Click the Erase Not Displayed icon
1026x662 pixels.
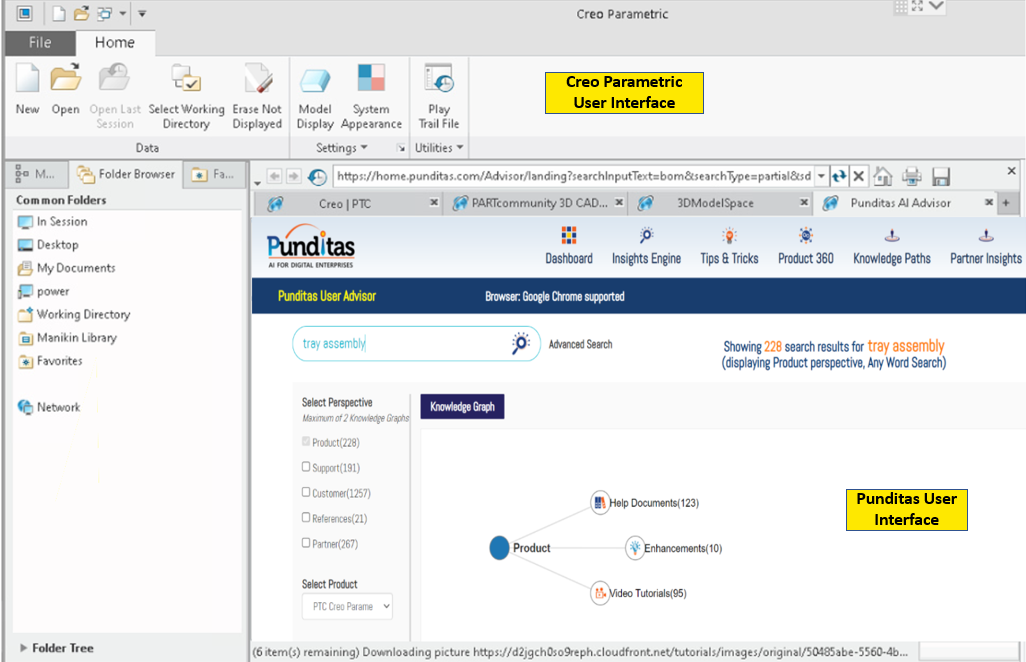(257, 78)
